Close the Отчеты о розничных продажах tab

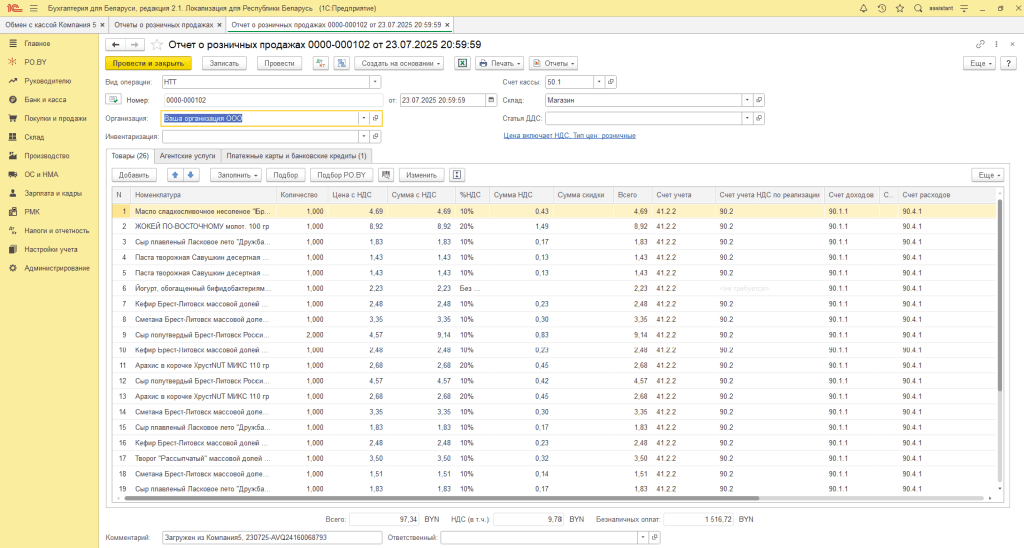tap(219, 25)
